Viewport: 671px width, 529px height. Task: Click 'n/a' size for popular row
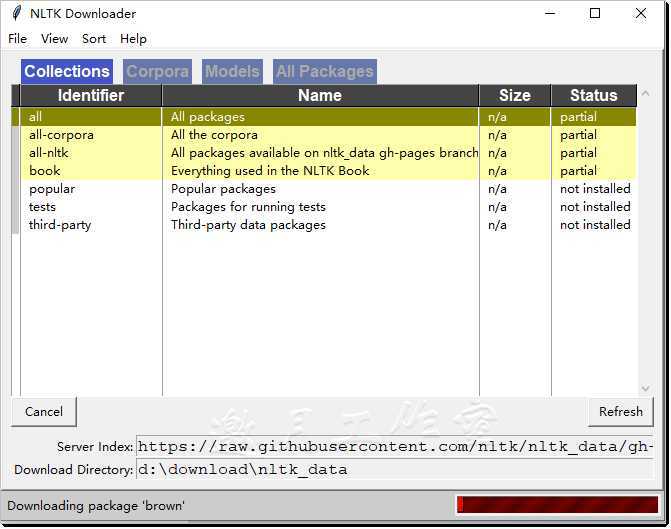[x=497, y=189]
